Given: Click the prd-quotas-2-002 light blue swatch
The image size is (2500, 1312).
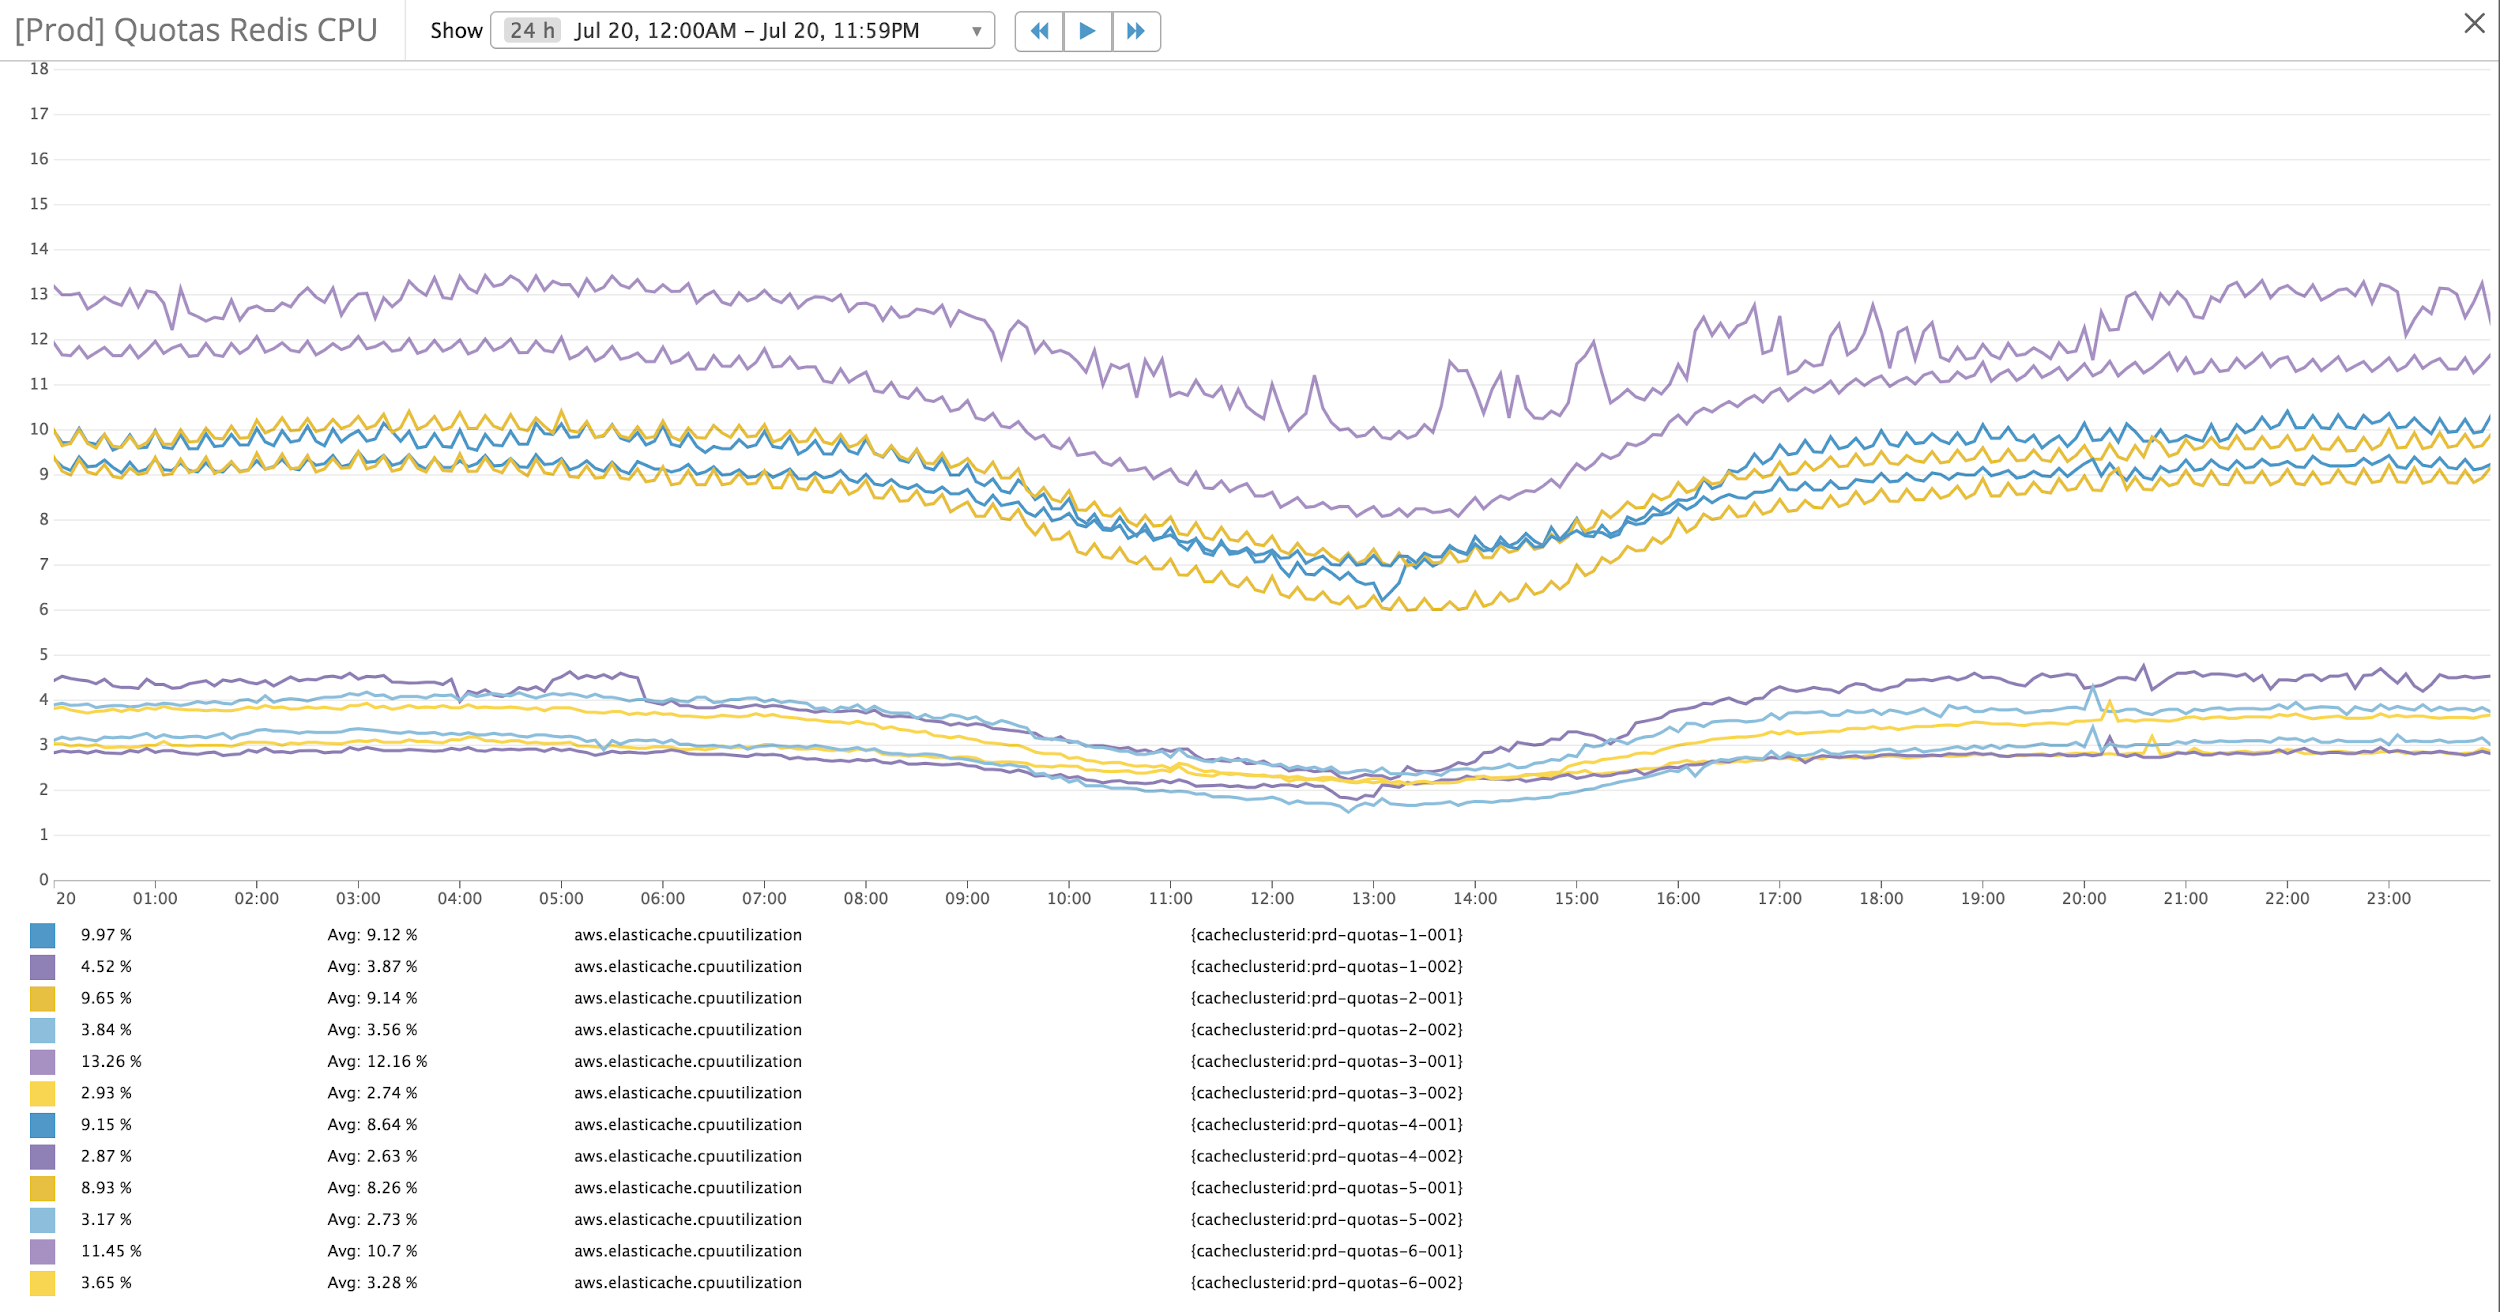Looking at the screenshot, I should point(42,1030).
